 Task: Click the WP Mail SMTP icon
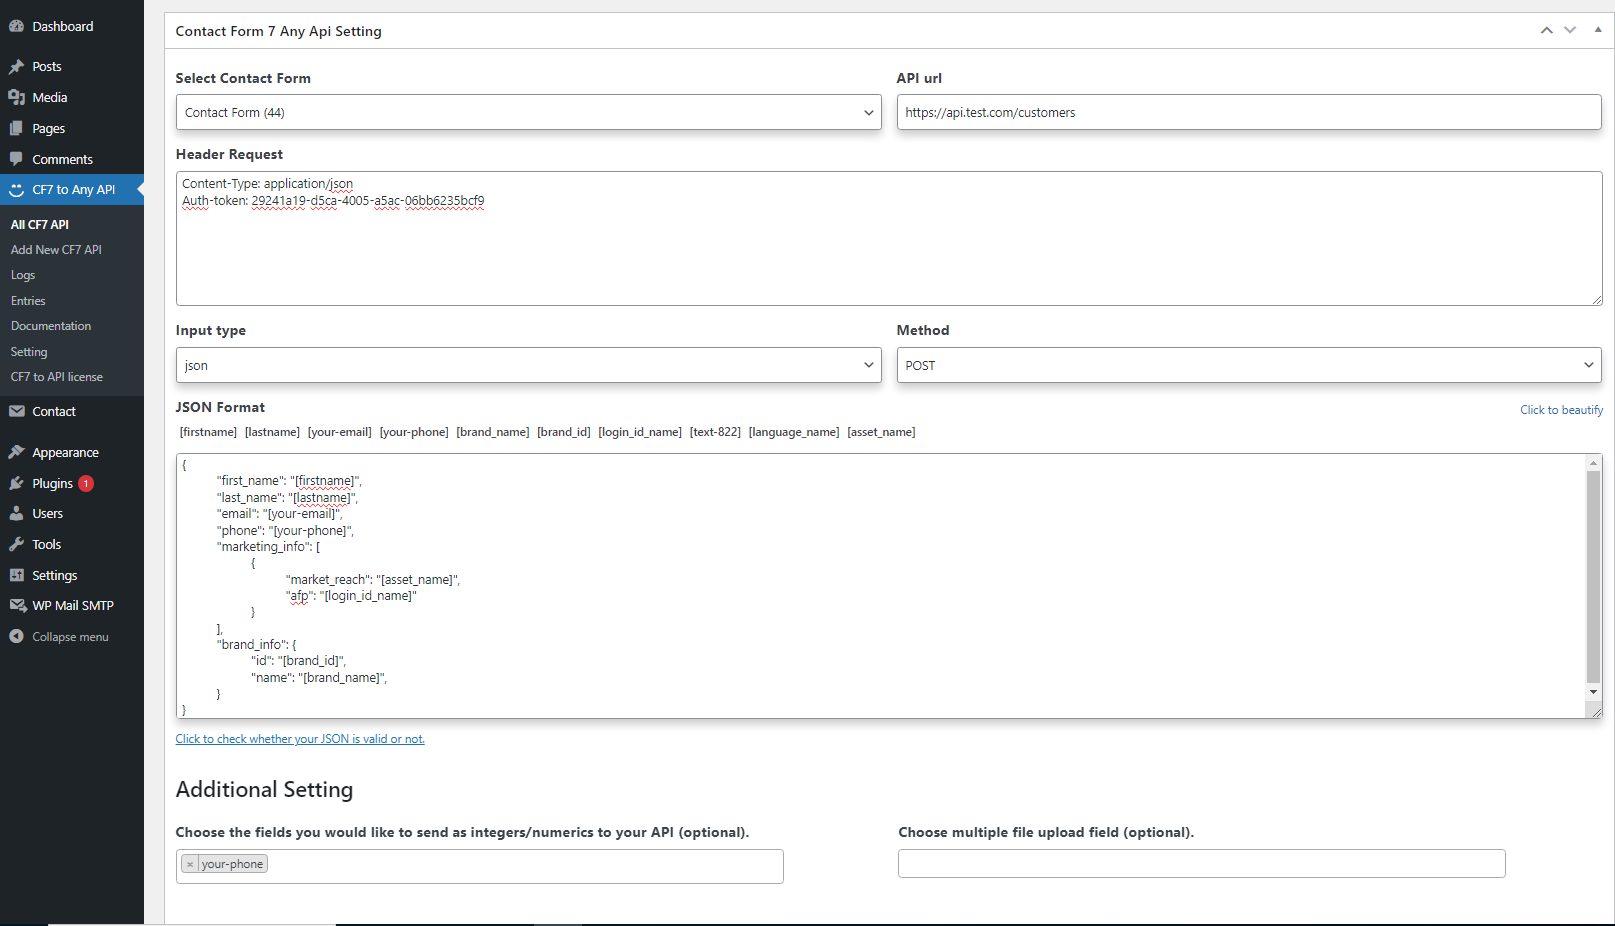pos(16,605)
